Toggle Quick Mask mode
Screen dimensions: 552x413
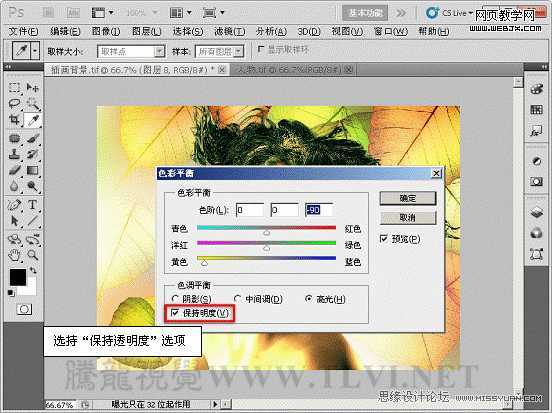pyautogui.click(x=24, y=309)
